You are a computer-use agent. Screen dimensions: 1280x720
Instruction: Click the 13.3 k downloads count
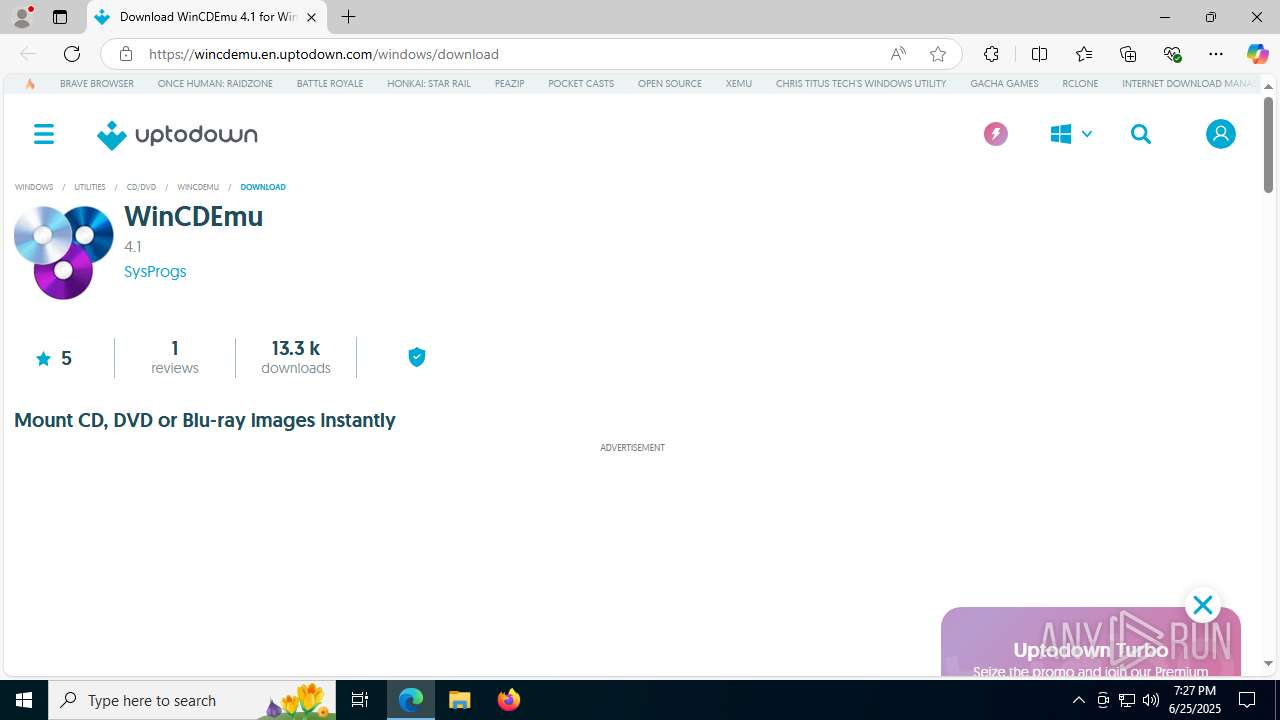click(296, 357)
